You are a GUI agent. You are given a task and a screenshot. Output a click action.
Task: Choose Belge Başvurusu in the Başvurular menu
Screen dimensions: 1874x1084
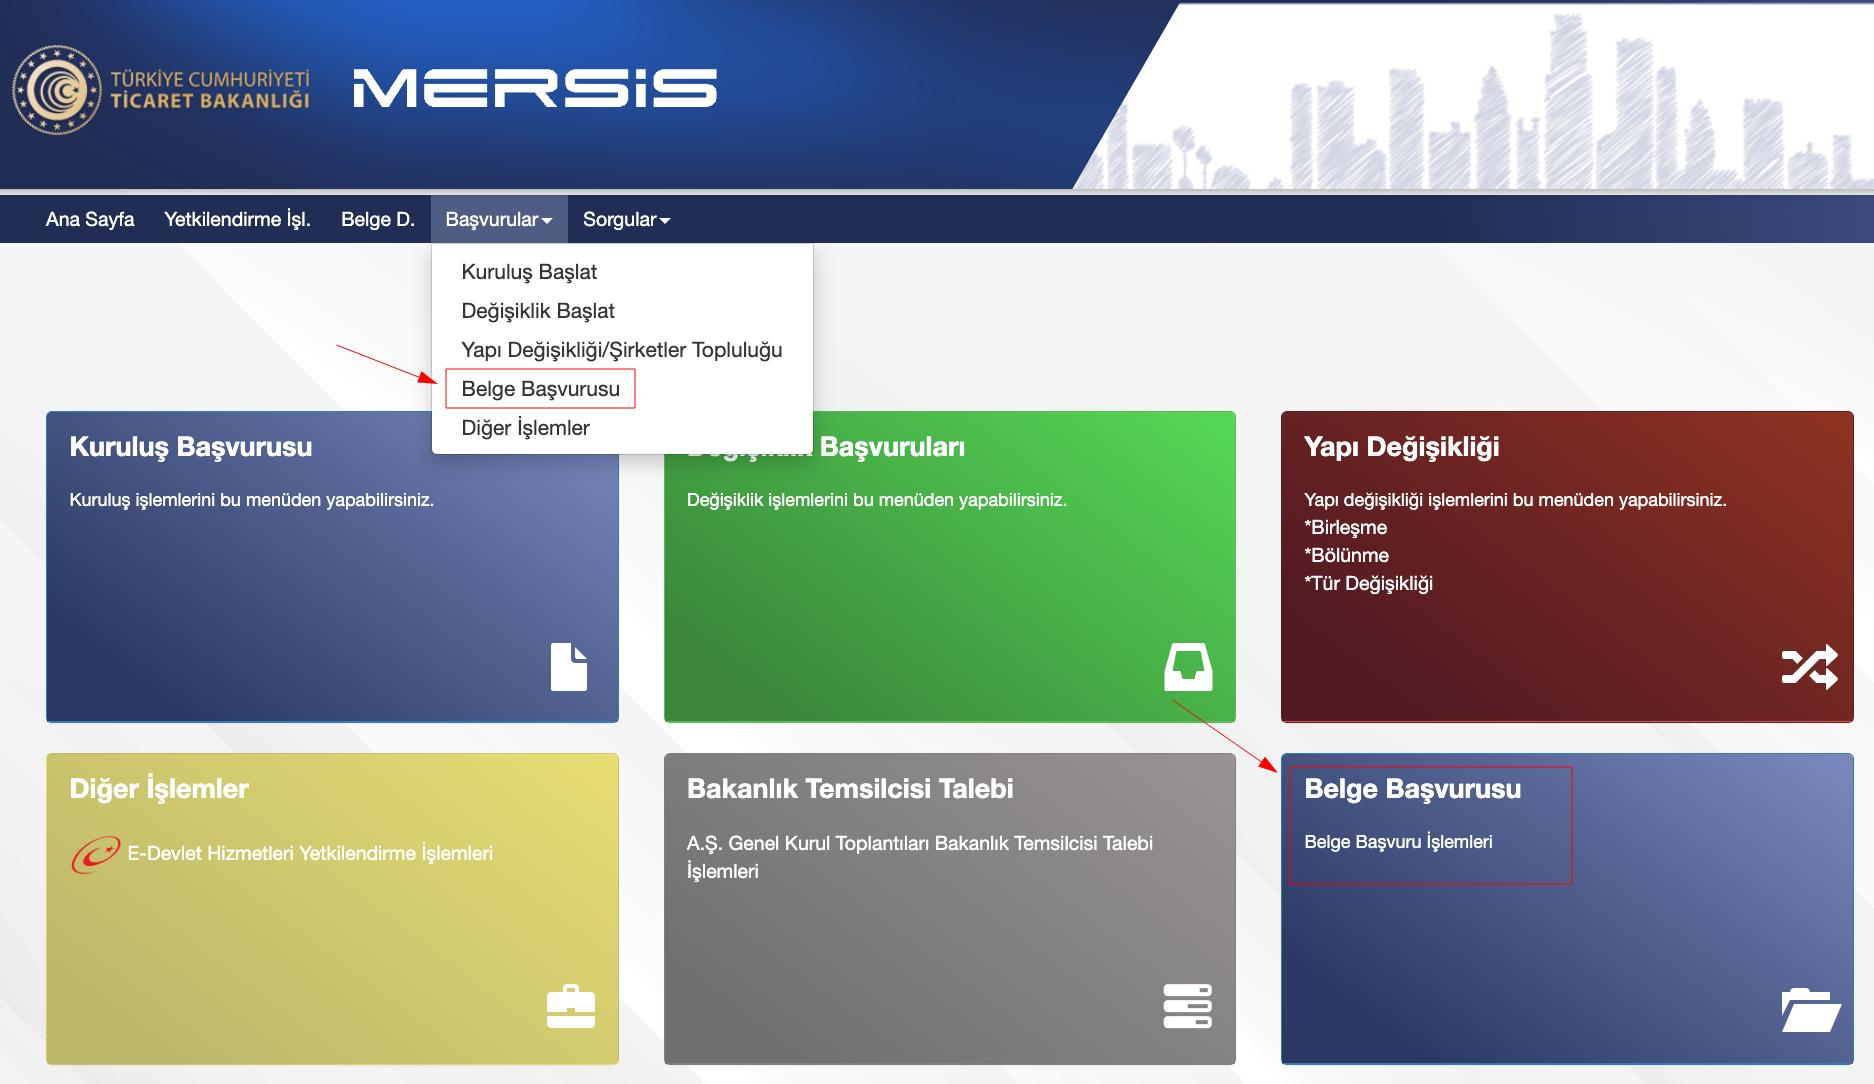(540, 389)
